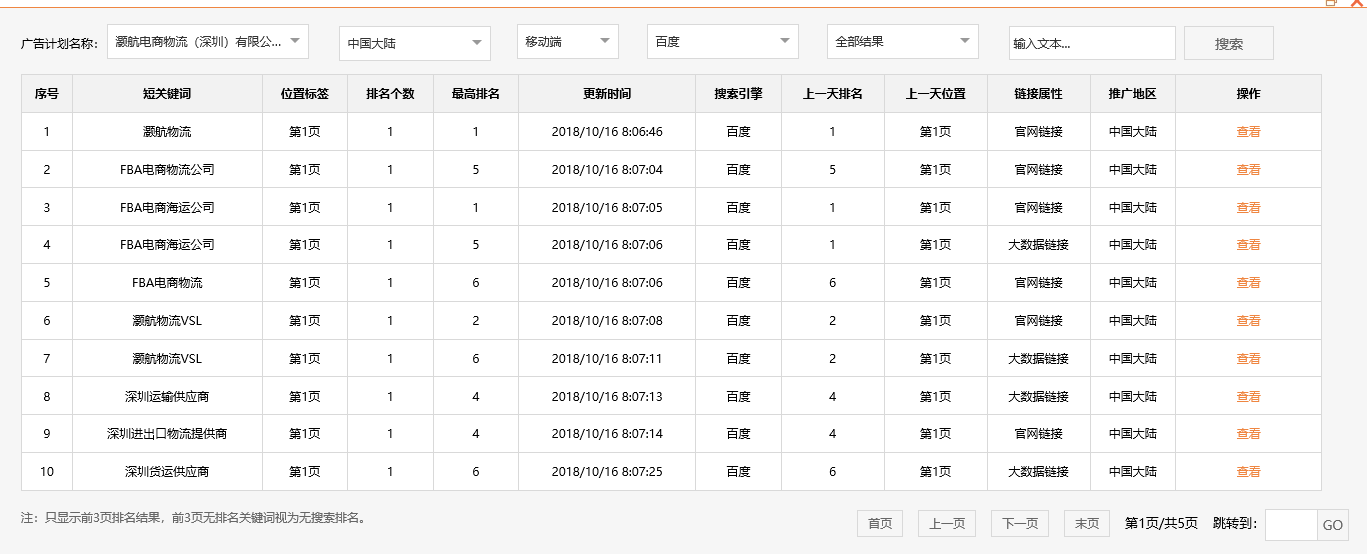Click 查看 in row 7, 灏航物流VSL
This screenshot has width=1367, height=554.
pos(1248,359)
